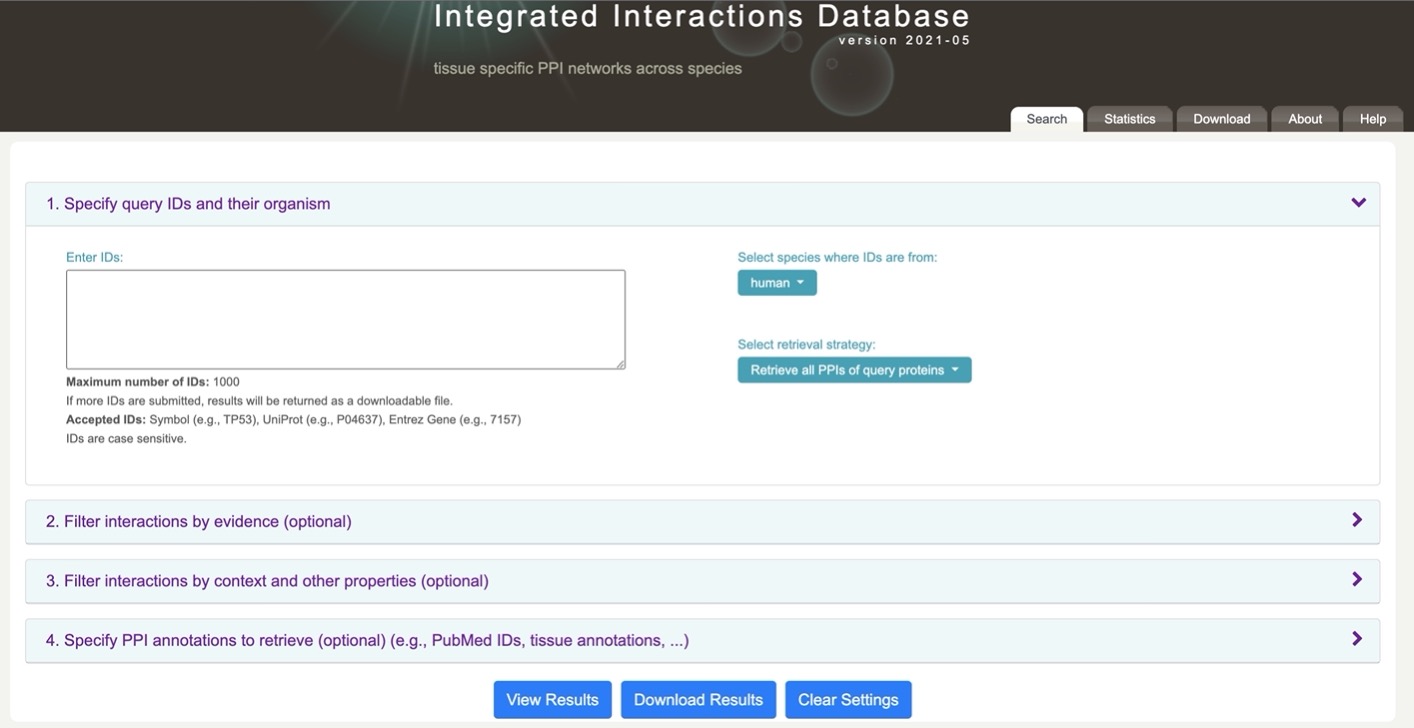
Task: Open PPI annotations section via its chevron
Action: click(1357, 638)
